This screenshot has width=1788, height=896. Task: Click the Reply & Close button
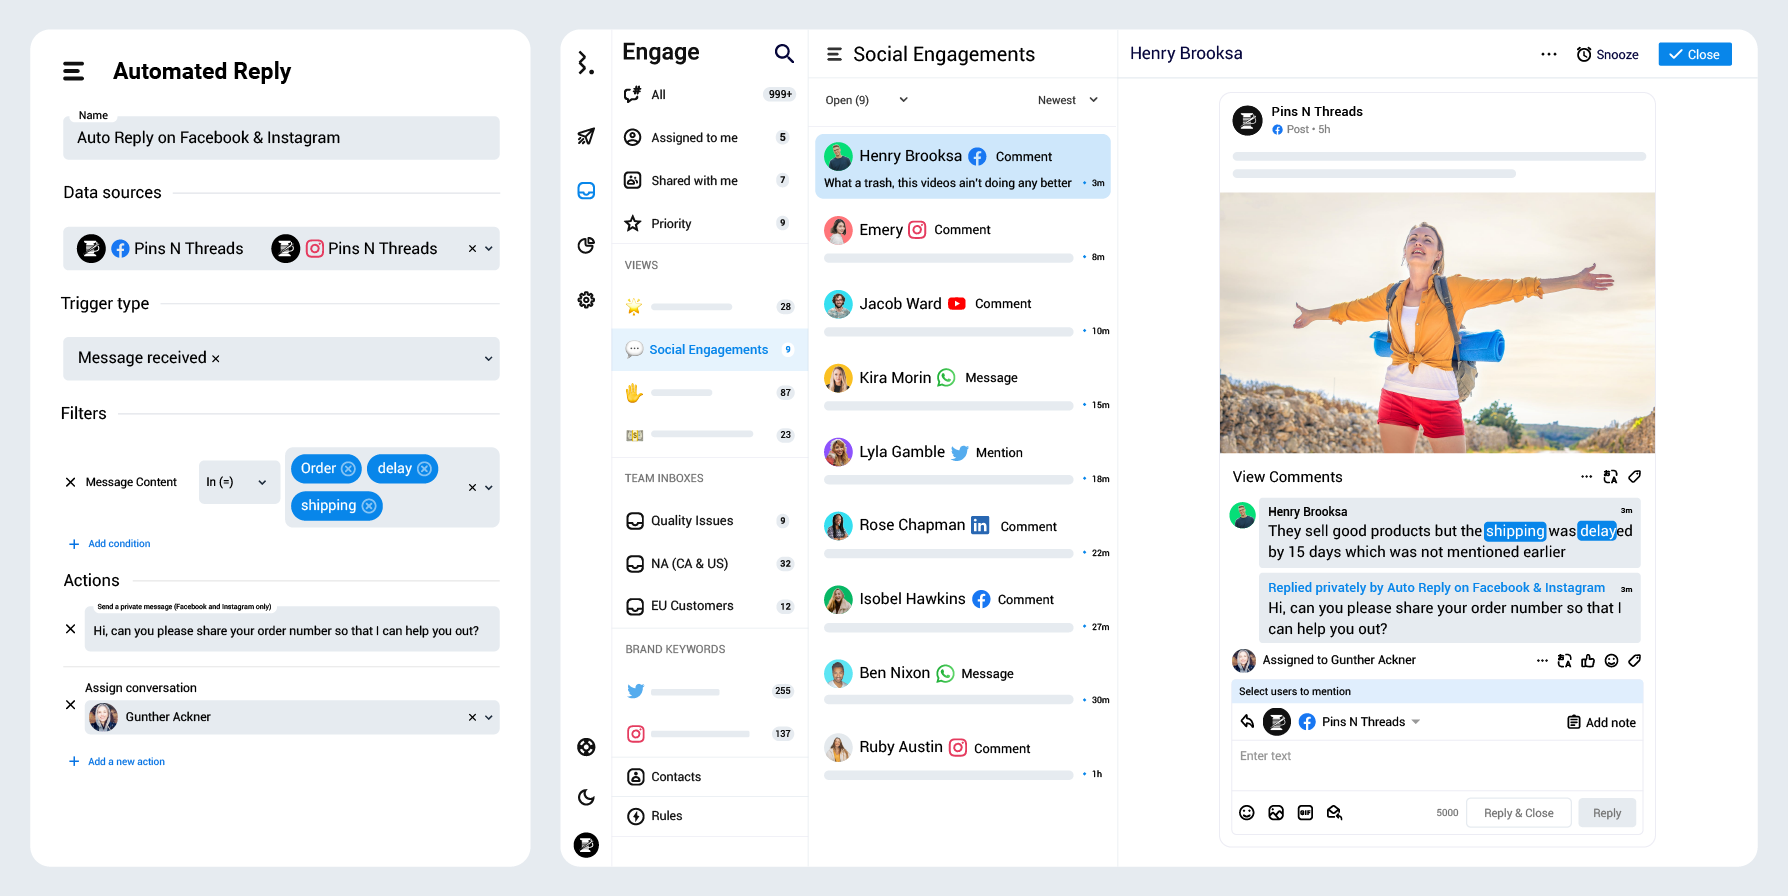tap(1518, 813)
